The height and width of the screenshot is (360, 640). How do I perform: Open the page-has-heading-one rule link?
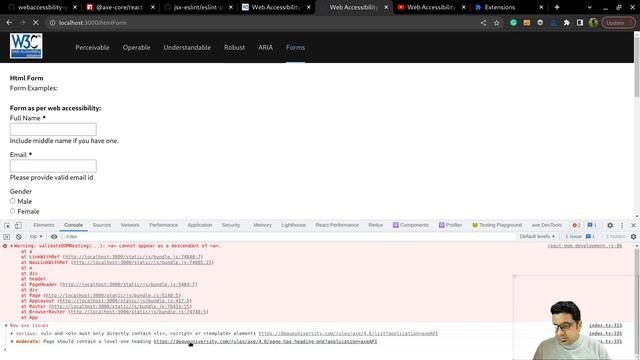tap(265, 341)
